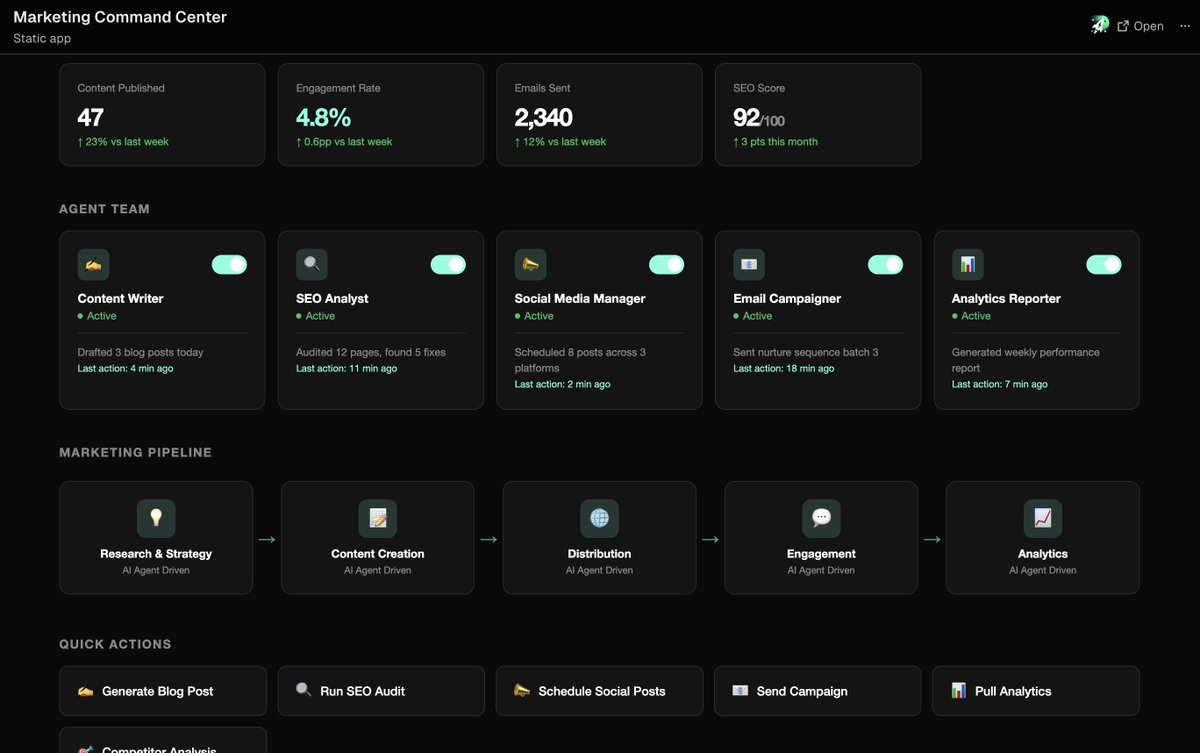Viewport: 1200px width, 753px height.
Task: Click the '23% vs last week' trend
Action: [x=123, y=142]
